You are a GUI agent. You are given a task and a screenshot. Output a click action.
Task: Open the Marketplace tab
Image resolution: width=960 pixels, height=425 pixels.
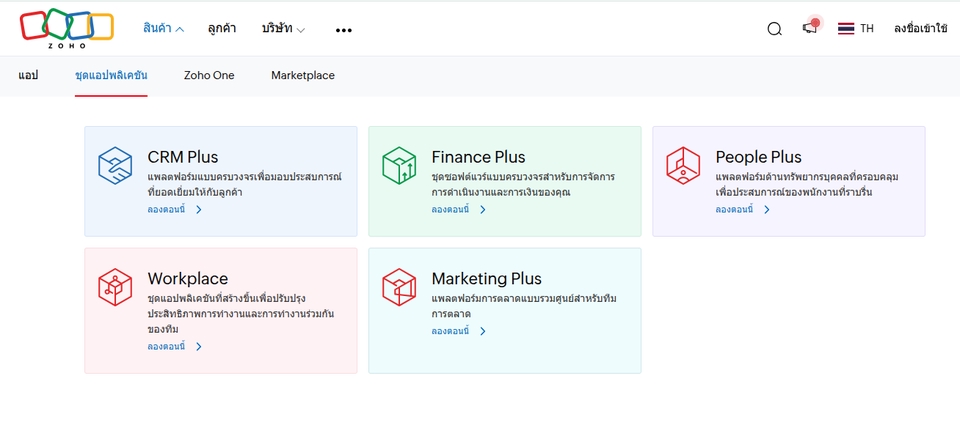[x=303, y=75]
